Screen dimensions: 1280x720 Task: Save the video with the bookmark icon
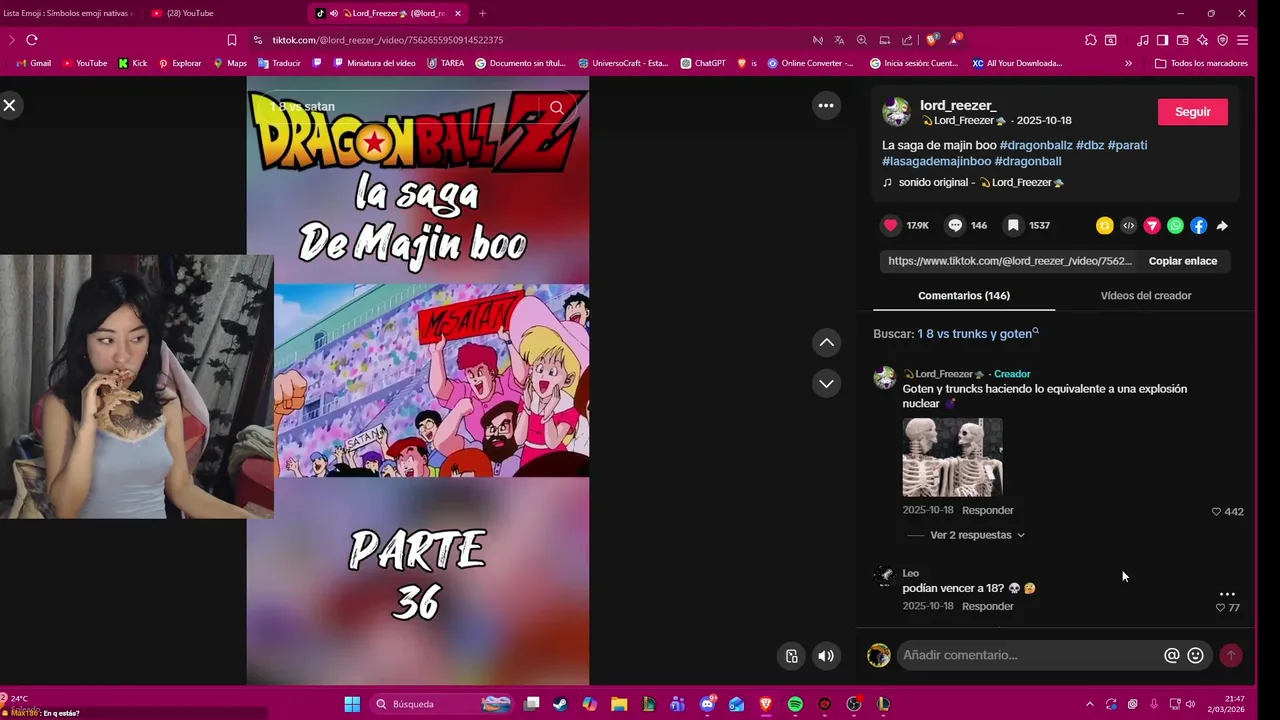pos(1013,226)
